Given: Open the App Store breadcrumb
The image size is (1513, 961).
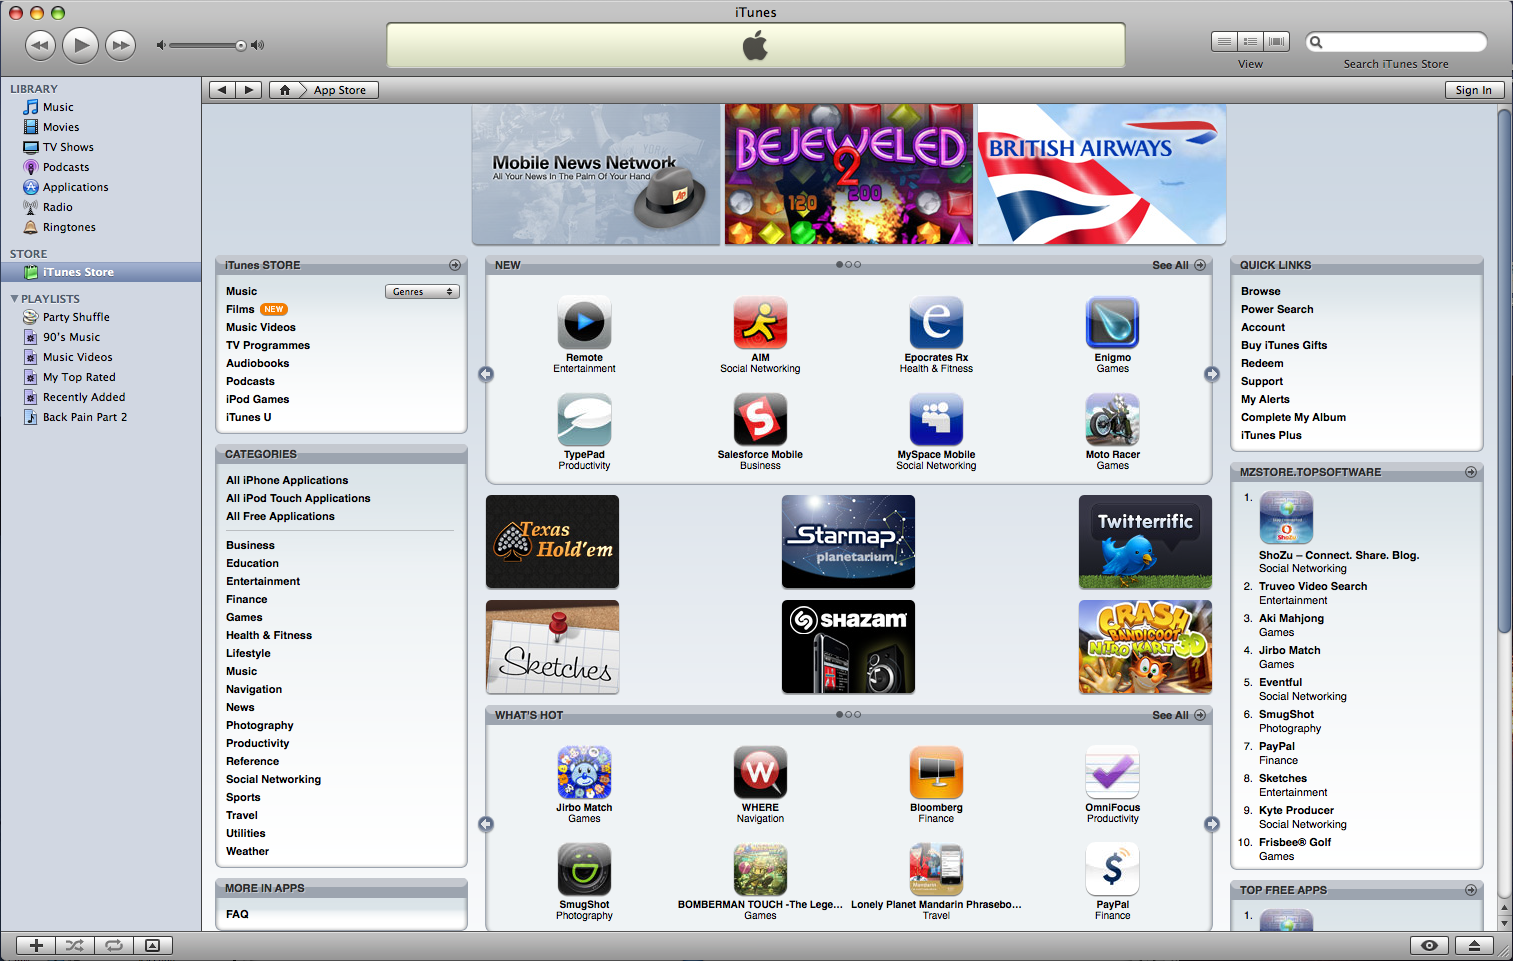Looking at the screenshot, I should (340, 90).
